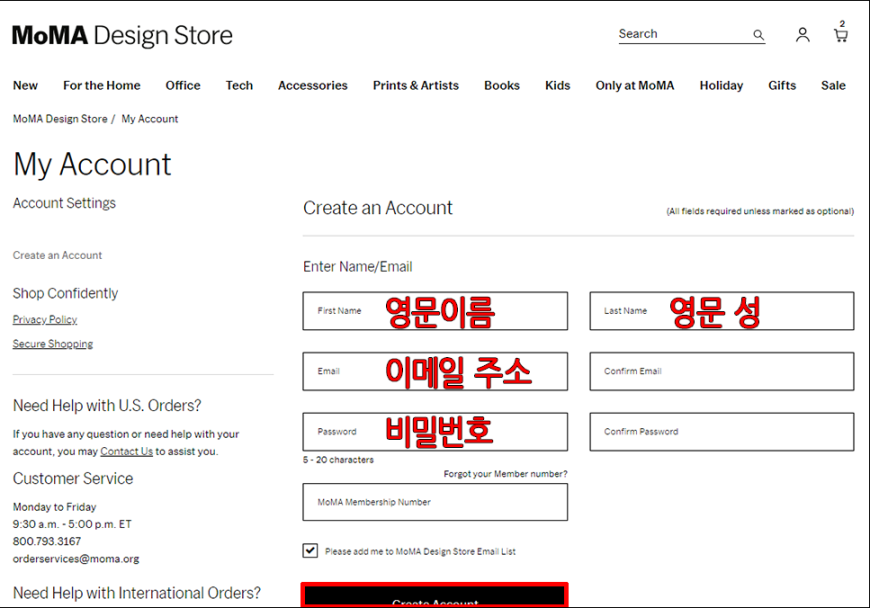870x608 pixels.
Task: Click the Email field
Action: pos(435,371)
